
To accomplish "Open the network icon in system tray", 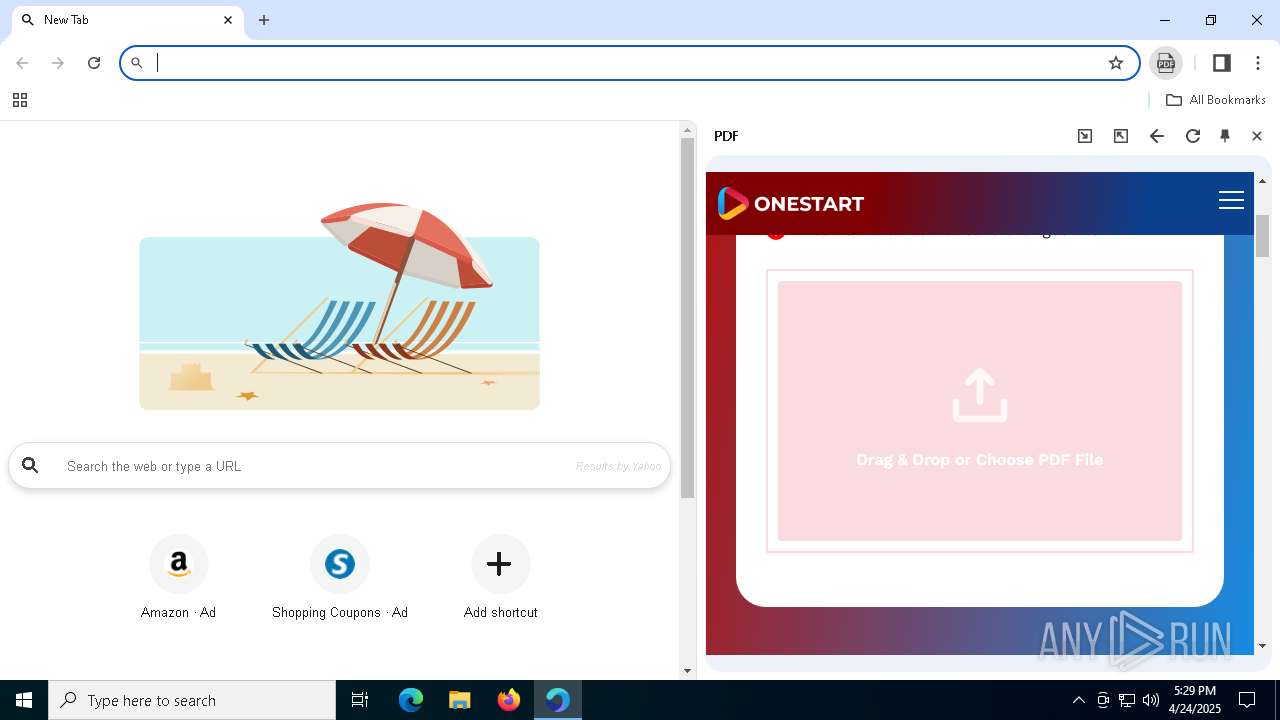I will [x=1127, y=700].
